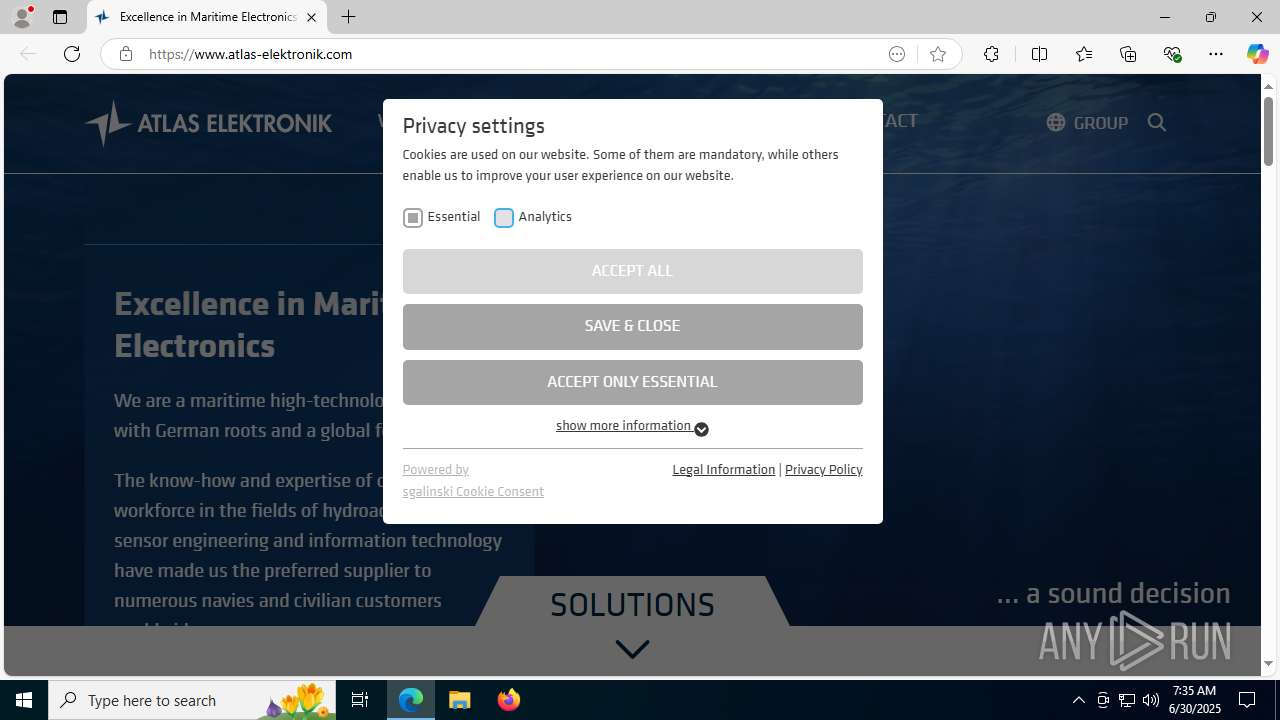Add this page to favorites star
This screenshot has width=1280, height=720.
pyautogui.click(x=937, y=54)
